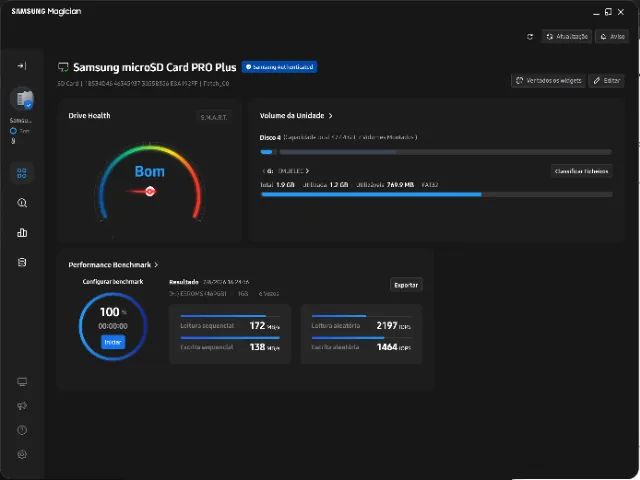This screenshot has width=640, height=480.
Task: Click the Disco 4 capacity bar
Action: [436, 152]
